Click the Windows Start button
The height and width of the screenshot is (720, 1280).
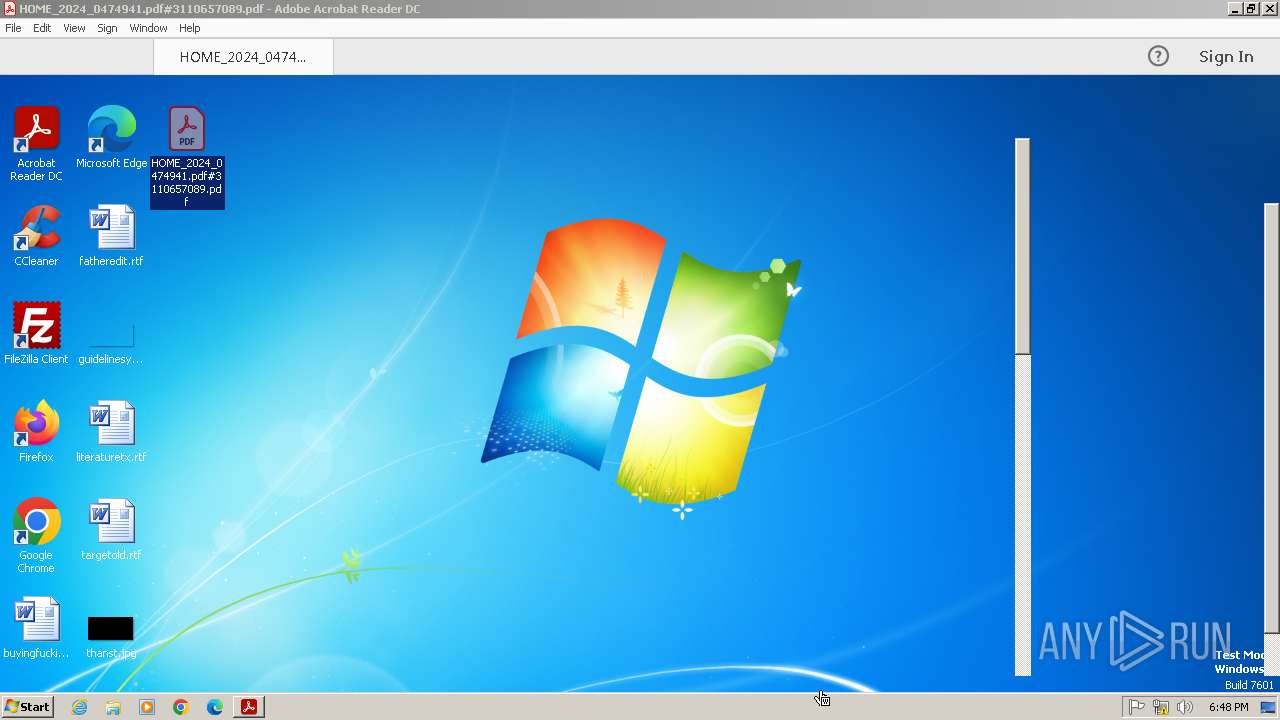point(27,707)
